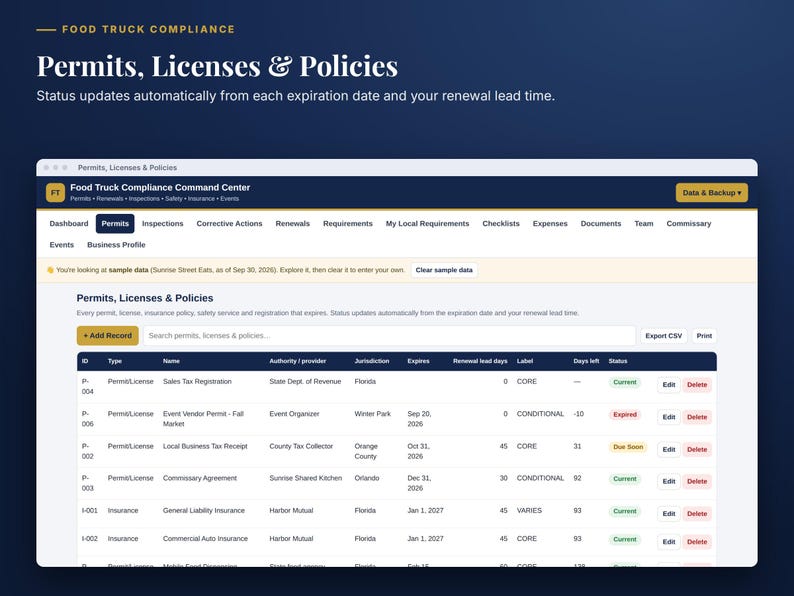Delete the Sales Tax Registration record
The width and height of the screenshot is (794, 596).
pyautogui.click(x=697, y=385)
